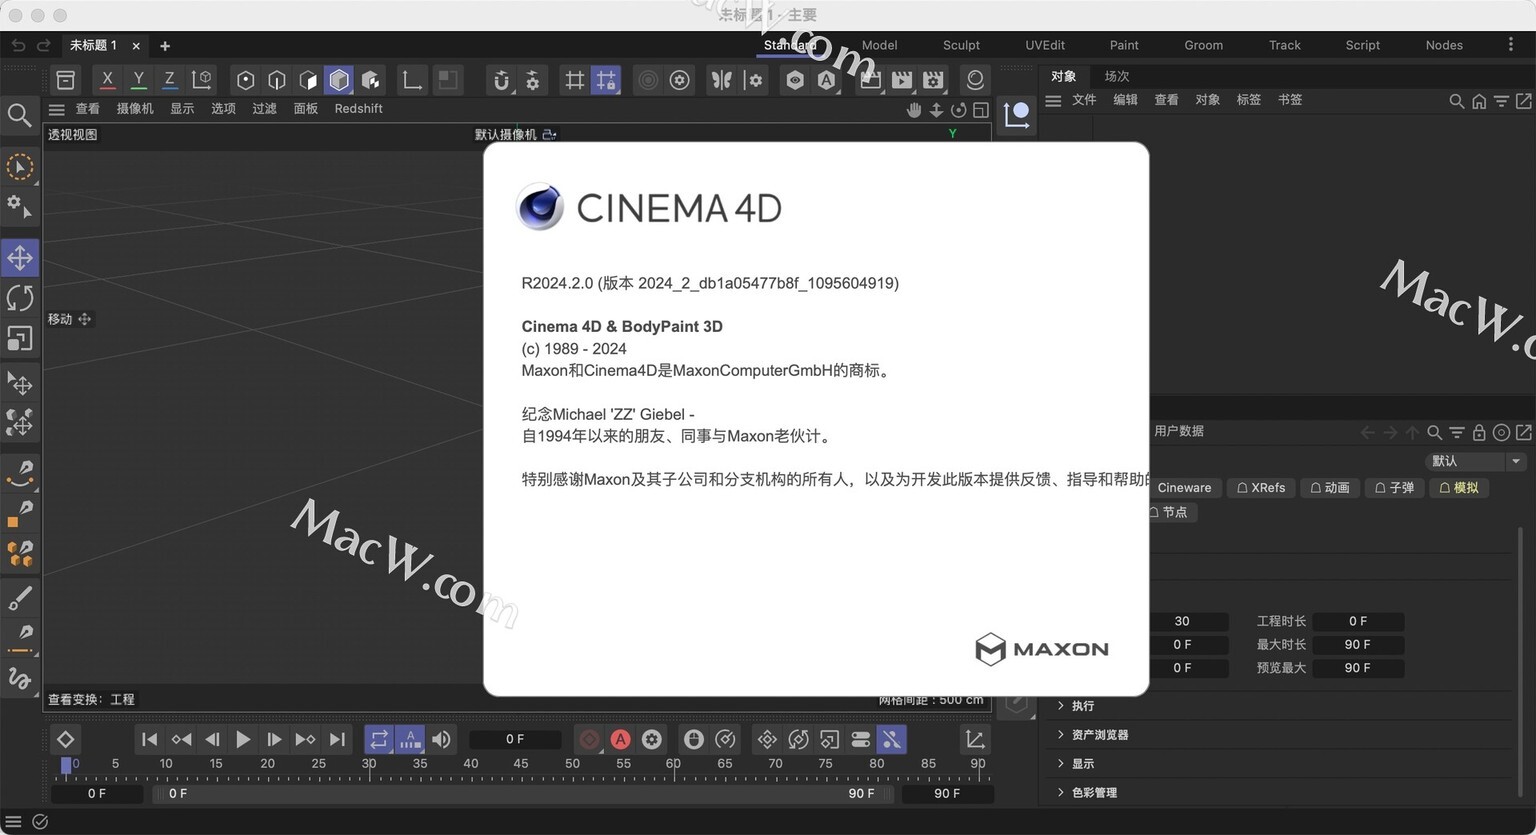Toggle the coordinate system icon
This screenshot has height=835, width=1536.
point(201,80)
